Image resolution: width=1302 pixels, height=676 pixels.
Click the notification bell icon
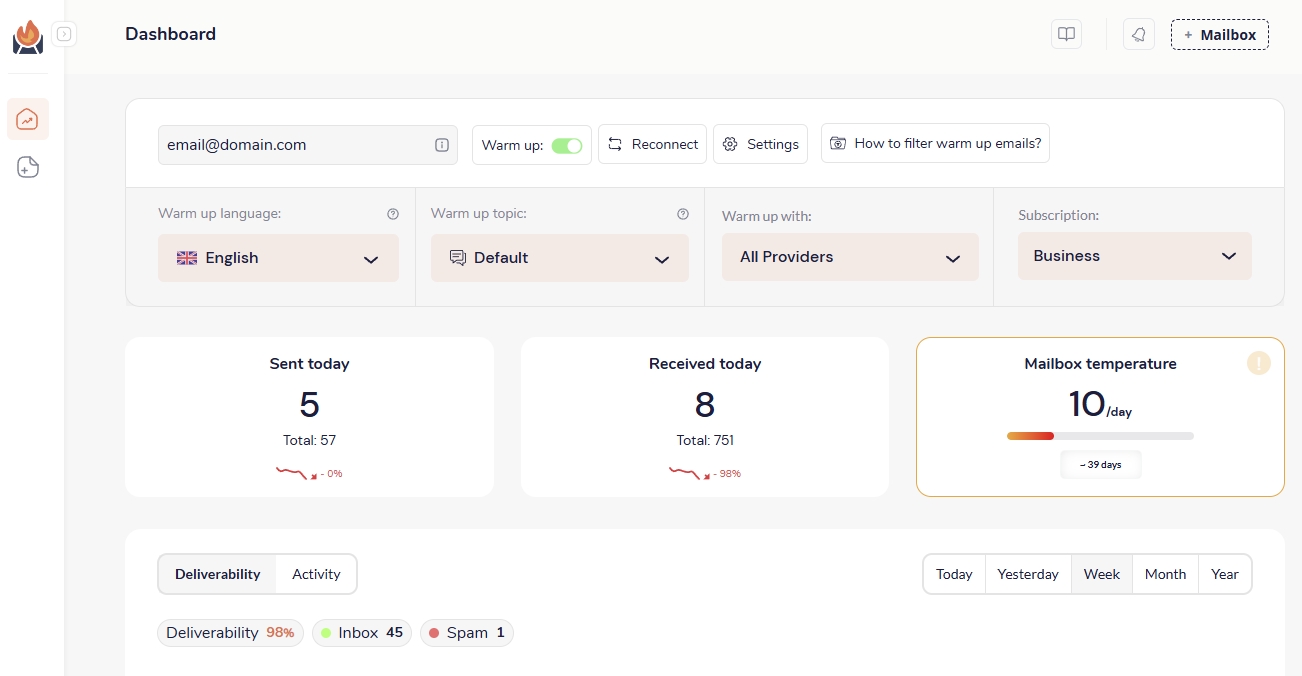click(x=1138, y=34)
